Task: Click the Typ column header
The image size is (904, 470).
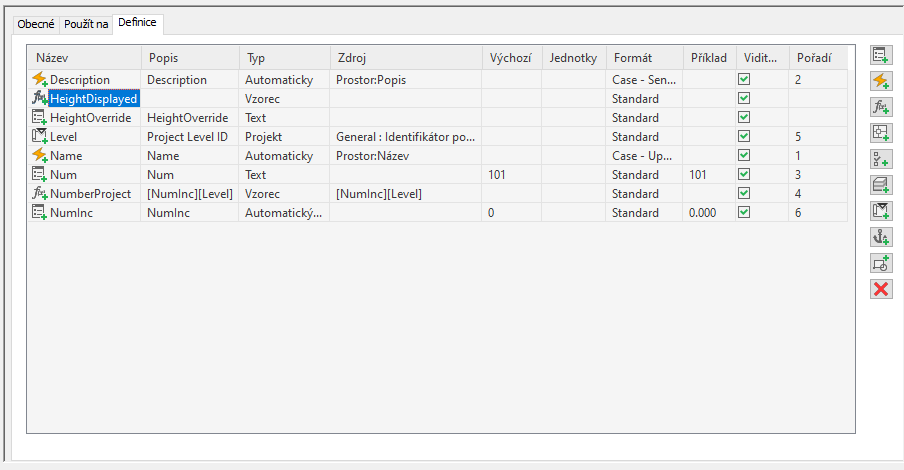Action: point(284,58)
